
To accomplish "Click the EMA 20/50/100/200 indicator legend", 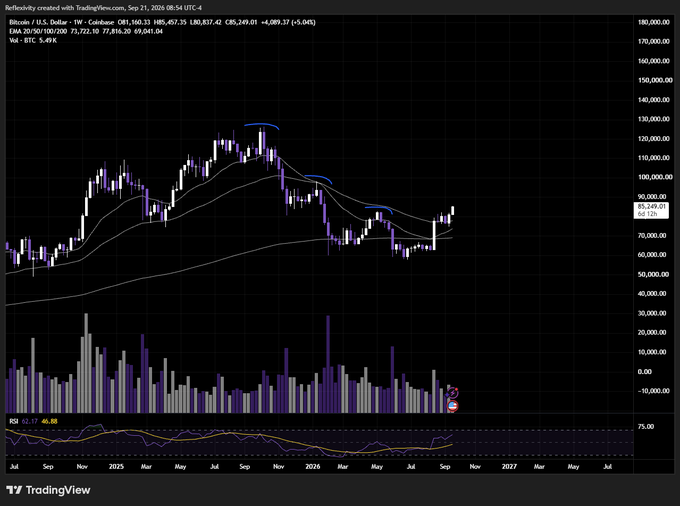I will [38, 31].
